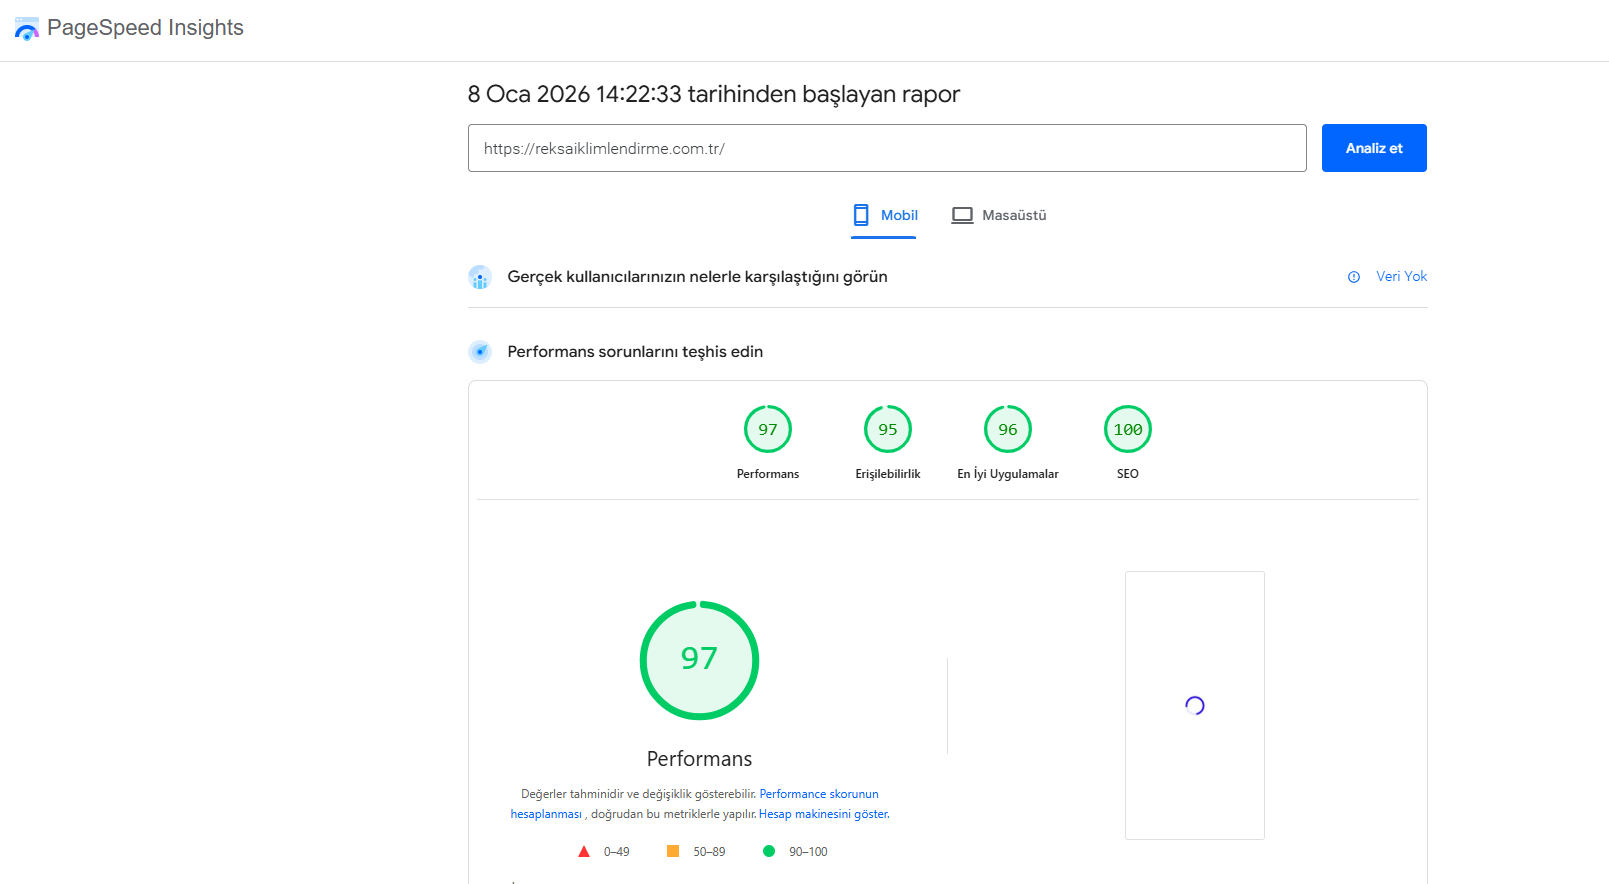Open the Hesap makinesini göster link
The width and height of the screenshot is (1609, 884).
[824, 814]
